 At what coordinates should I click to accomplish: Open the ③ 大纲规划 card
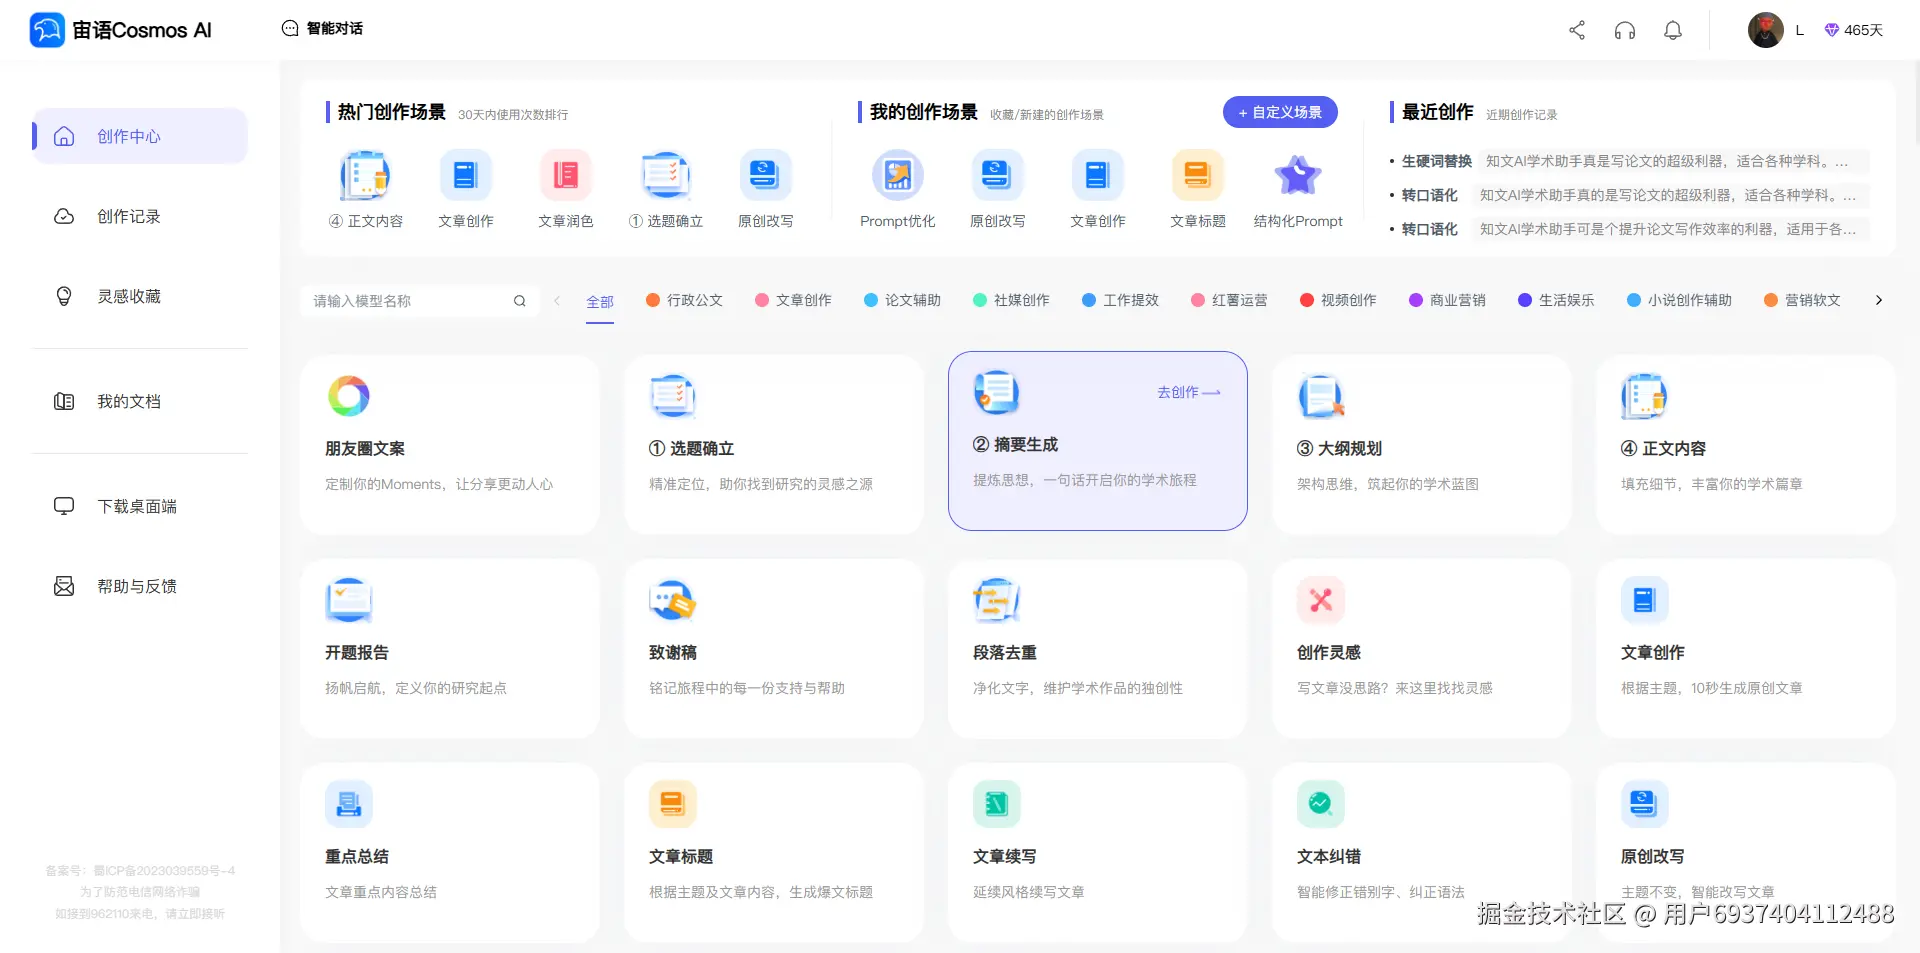(x=1422, y=445)
